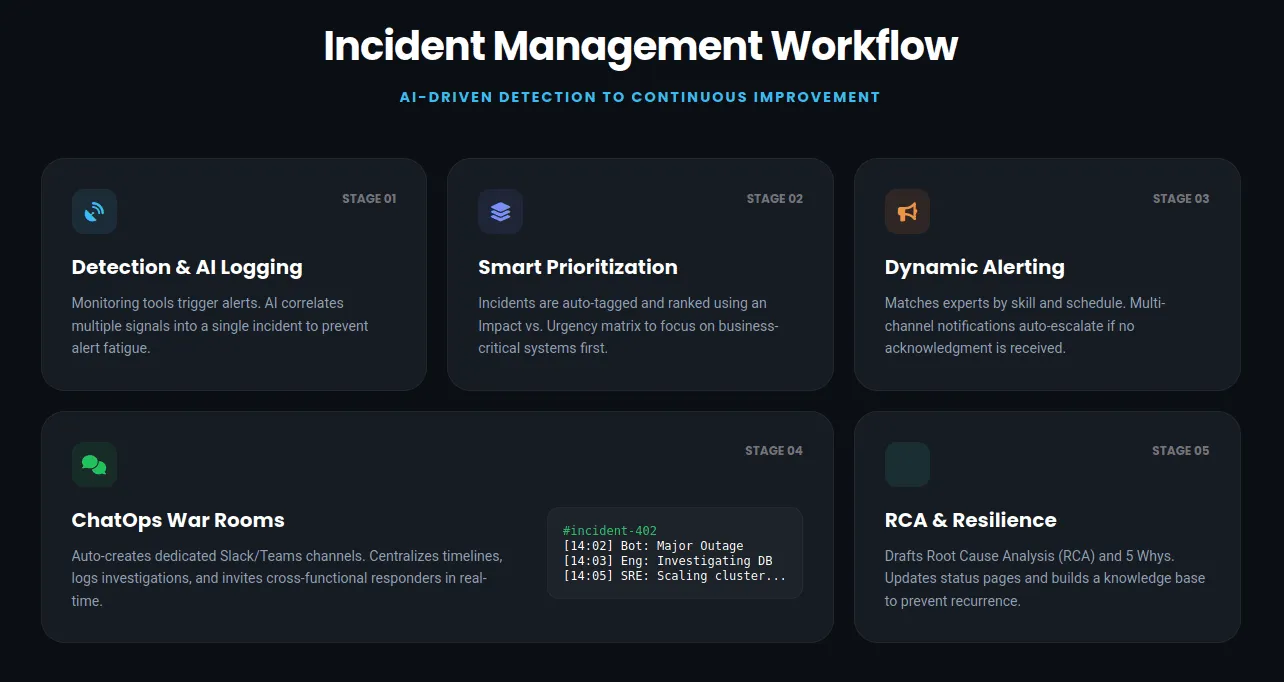Click the STAGE 03 label on Dynamic Alerting
Image resolution: width=1284 pixels, height=682 pixels.
[x=1181, y=198]
